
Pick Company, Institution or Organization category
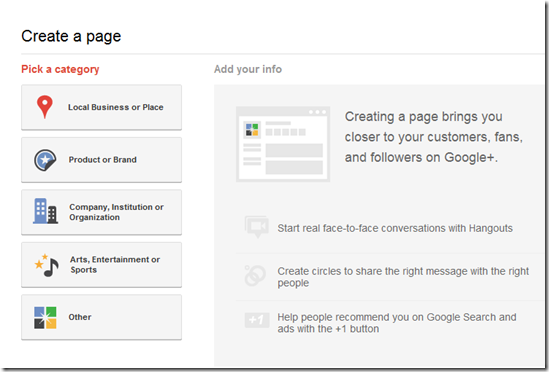click(102, 212)
